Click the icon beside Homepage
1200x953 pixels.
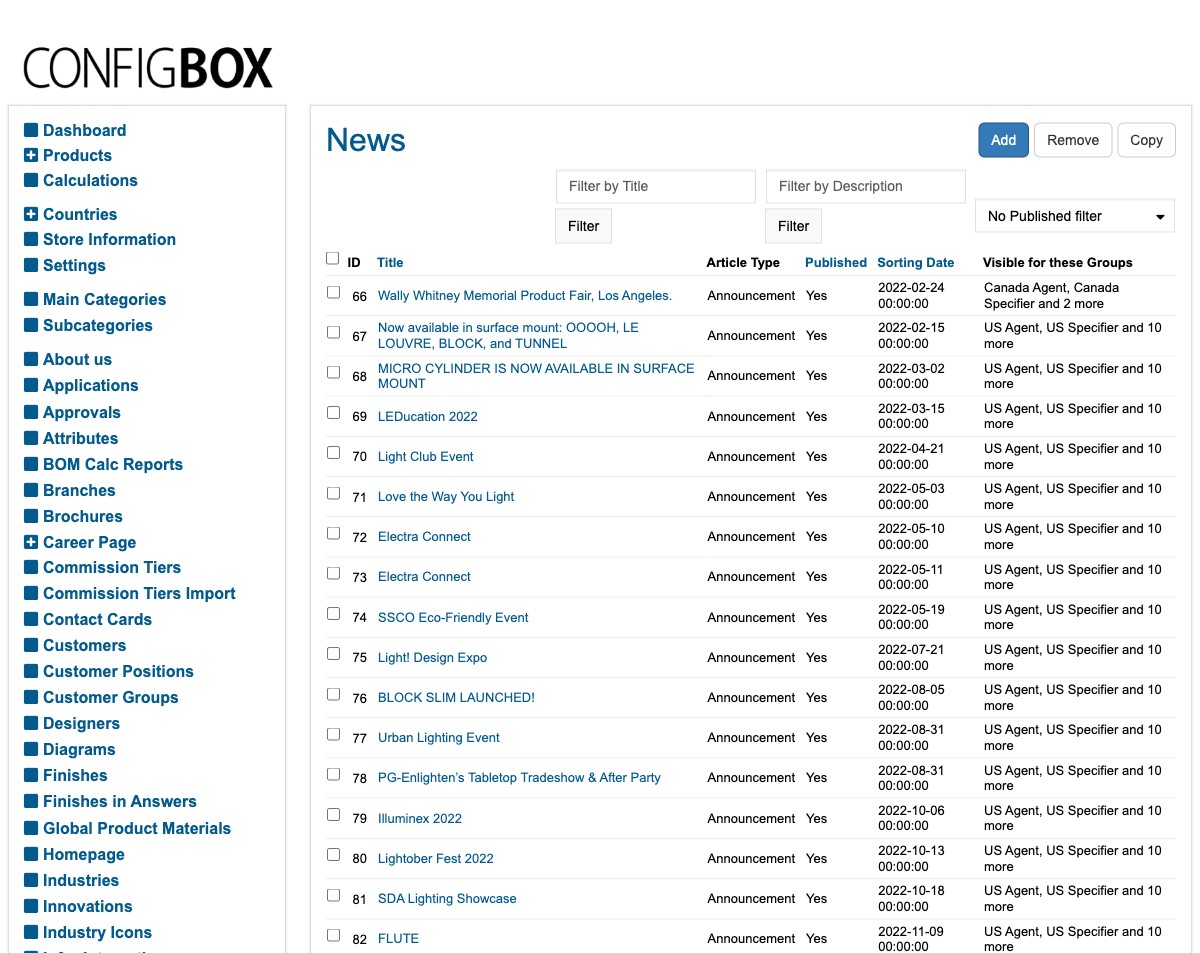coord(31,854)
